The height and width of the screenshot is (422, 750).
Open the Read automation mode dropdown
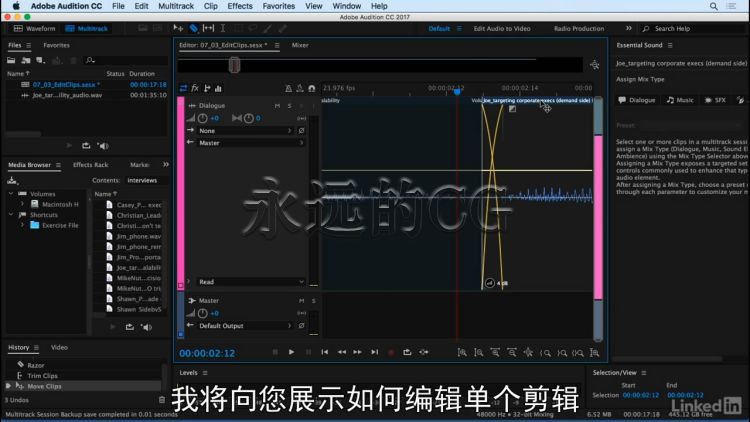pos(251,282)
